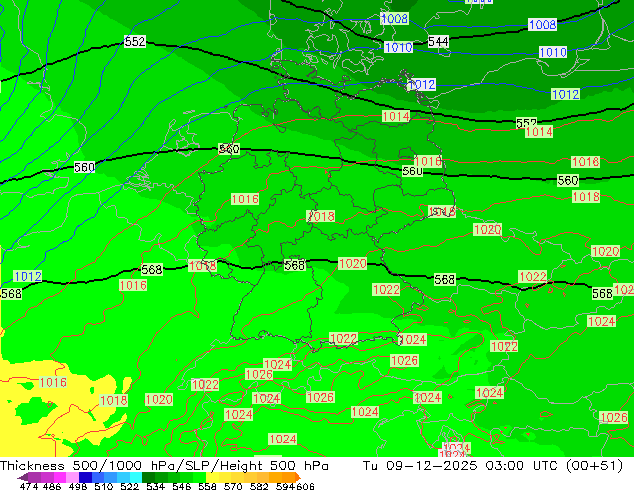Click the purple arrow start of the legend bar

pyautogui.click(x=23, y=477)
